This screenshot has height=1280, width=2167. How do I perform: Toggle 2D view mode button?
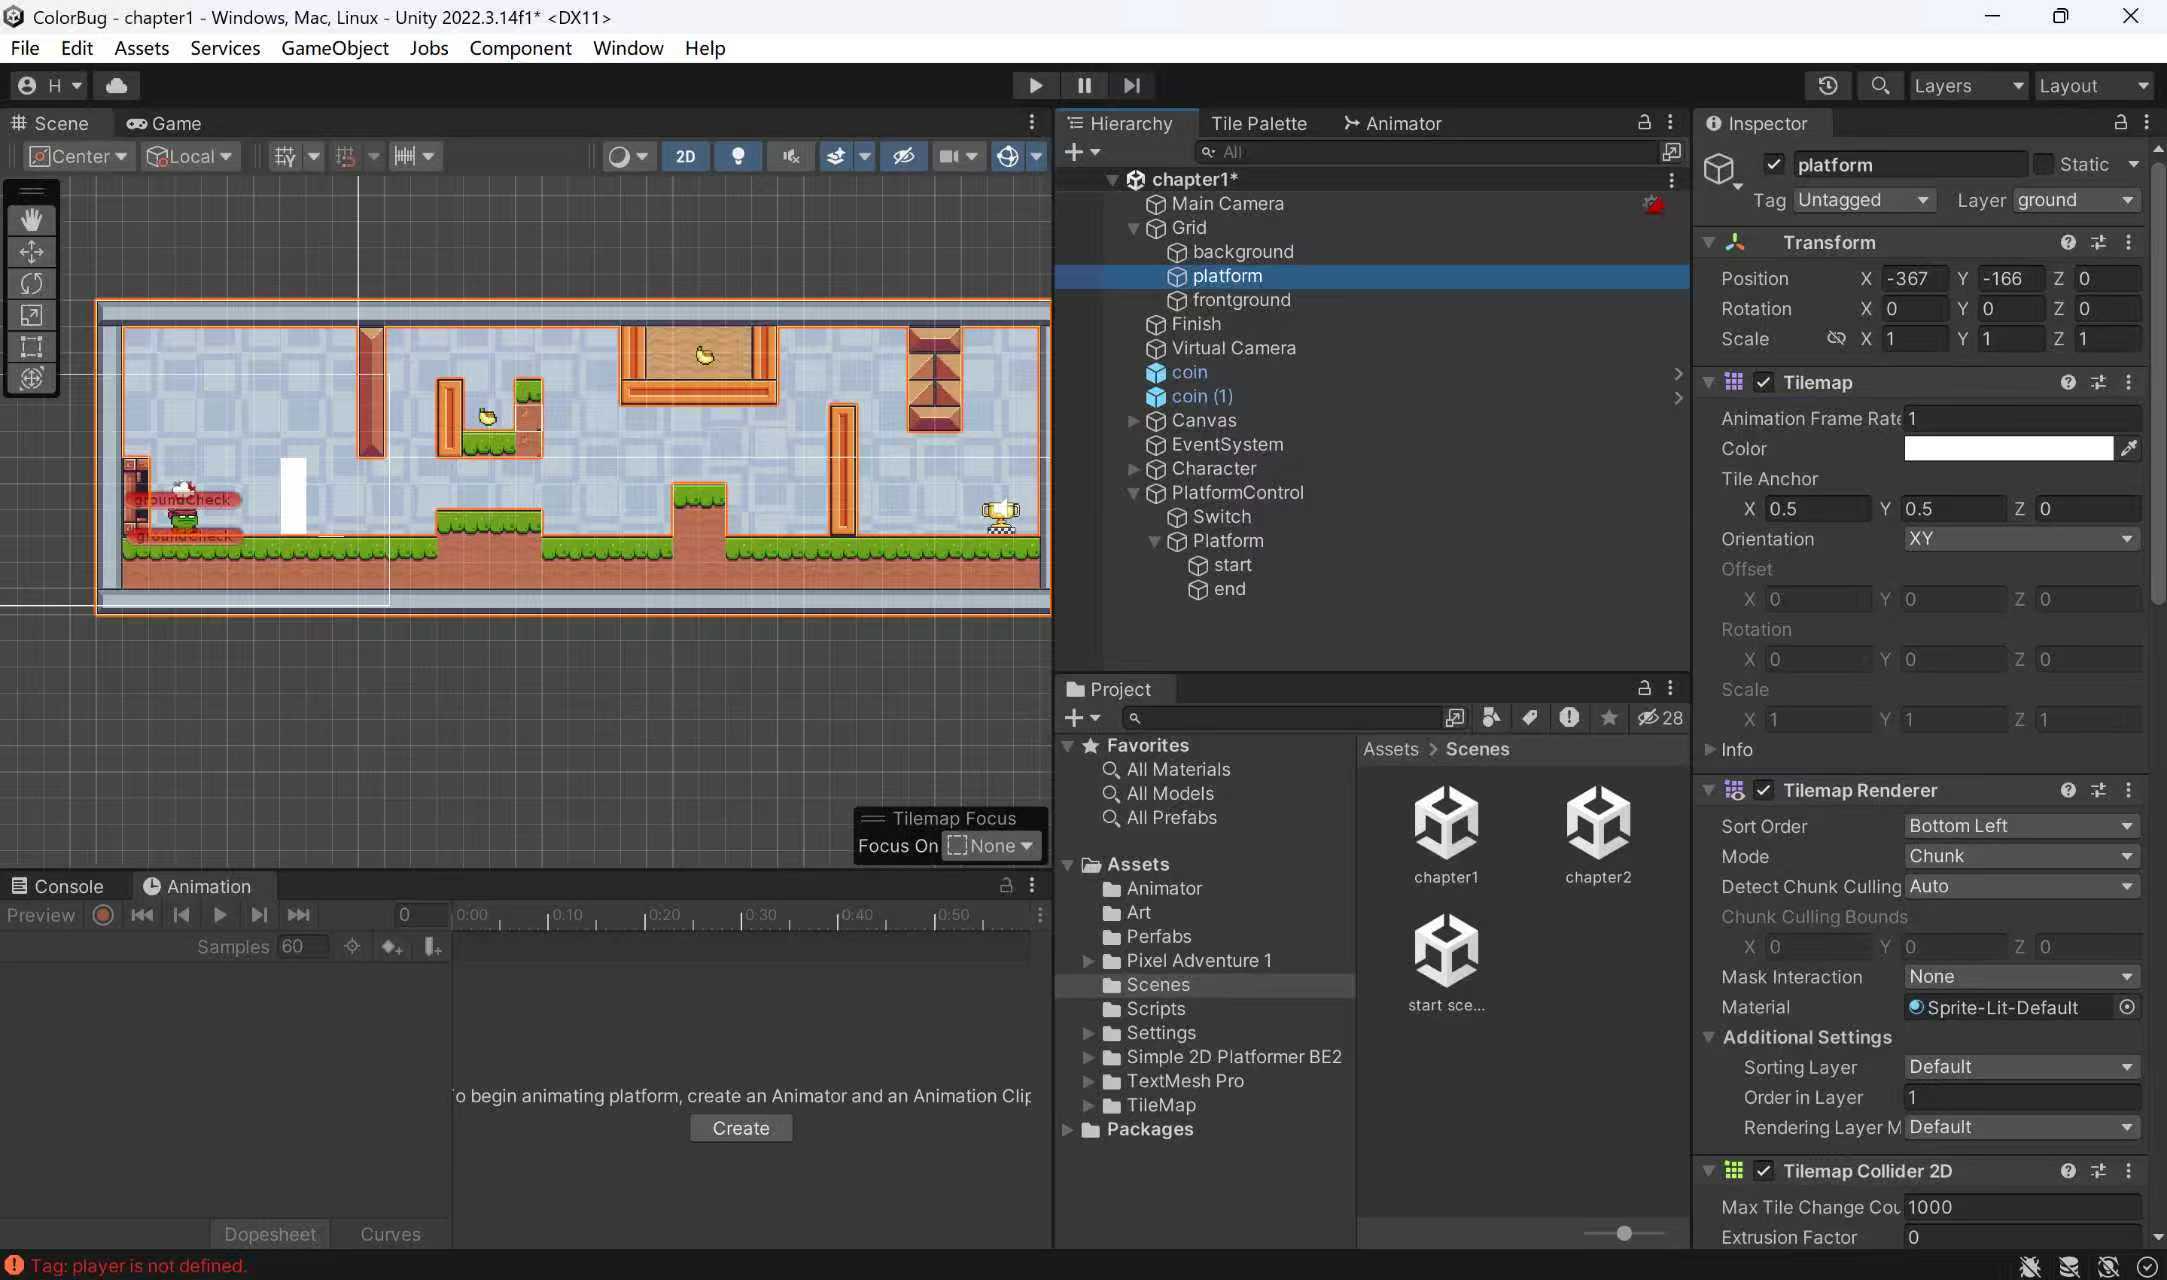(685, 156)
